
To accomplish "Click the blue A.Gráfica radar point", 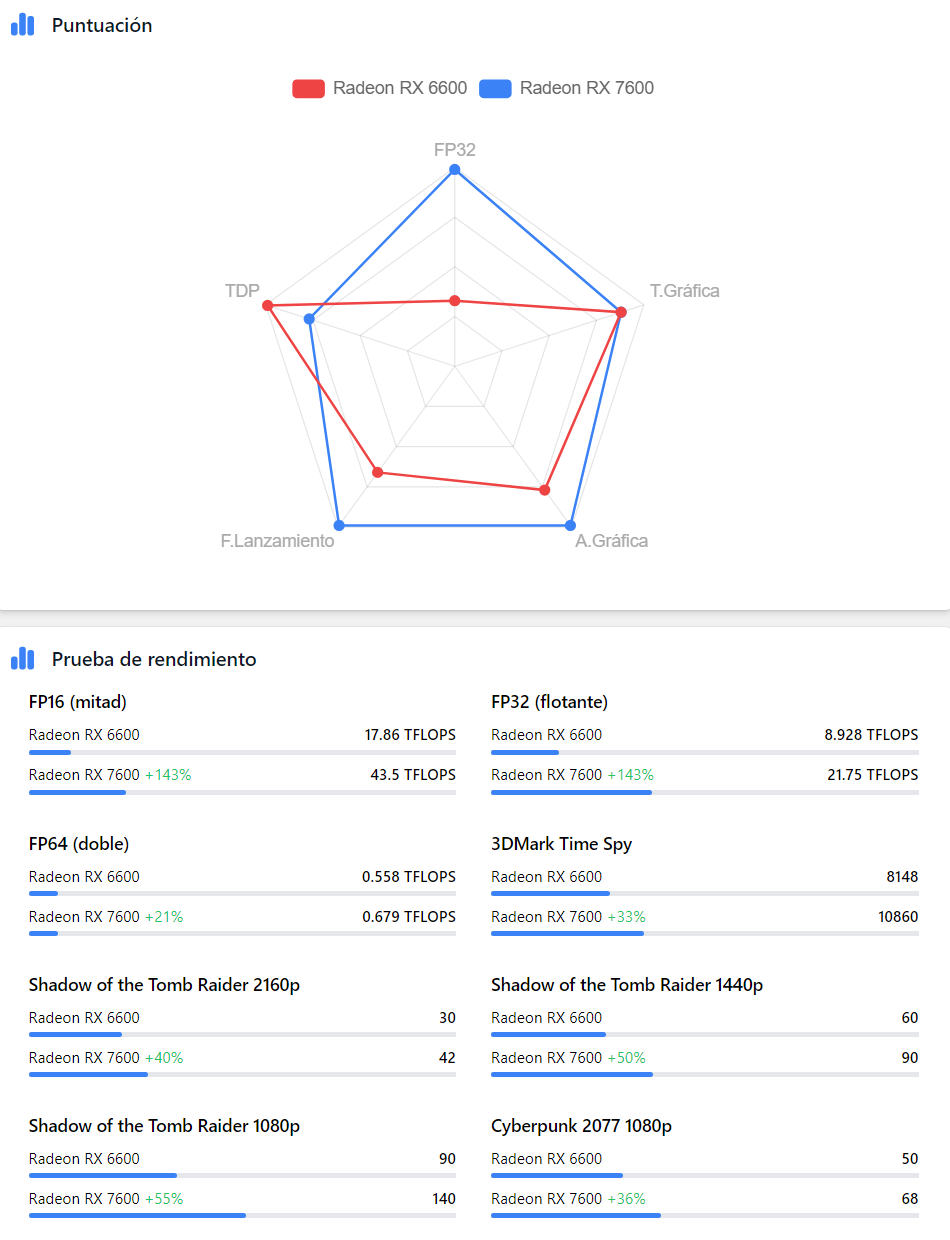I will [x=571, y=525].
